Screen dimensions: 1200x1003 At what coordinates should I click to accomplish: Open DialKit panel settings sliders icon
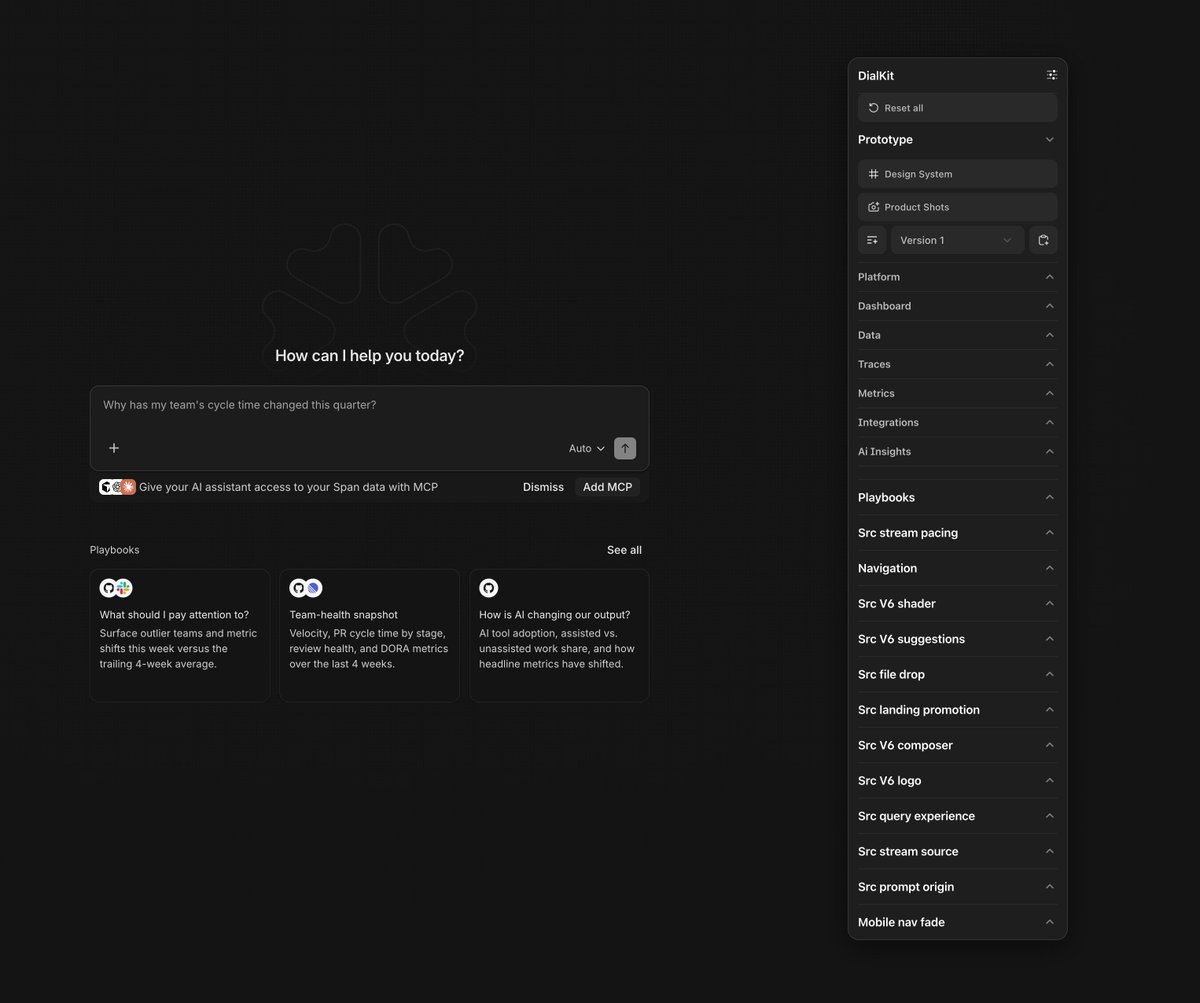pos(1051,75)
